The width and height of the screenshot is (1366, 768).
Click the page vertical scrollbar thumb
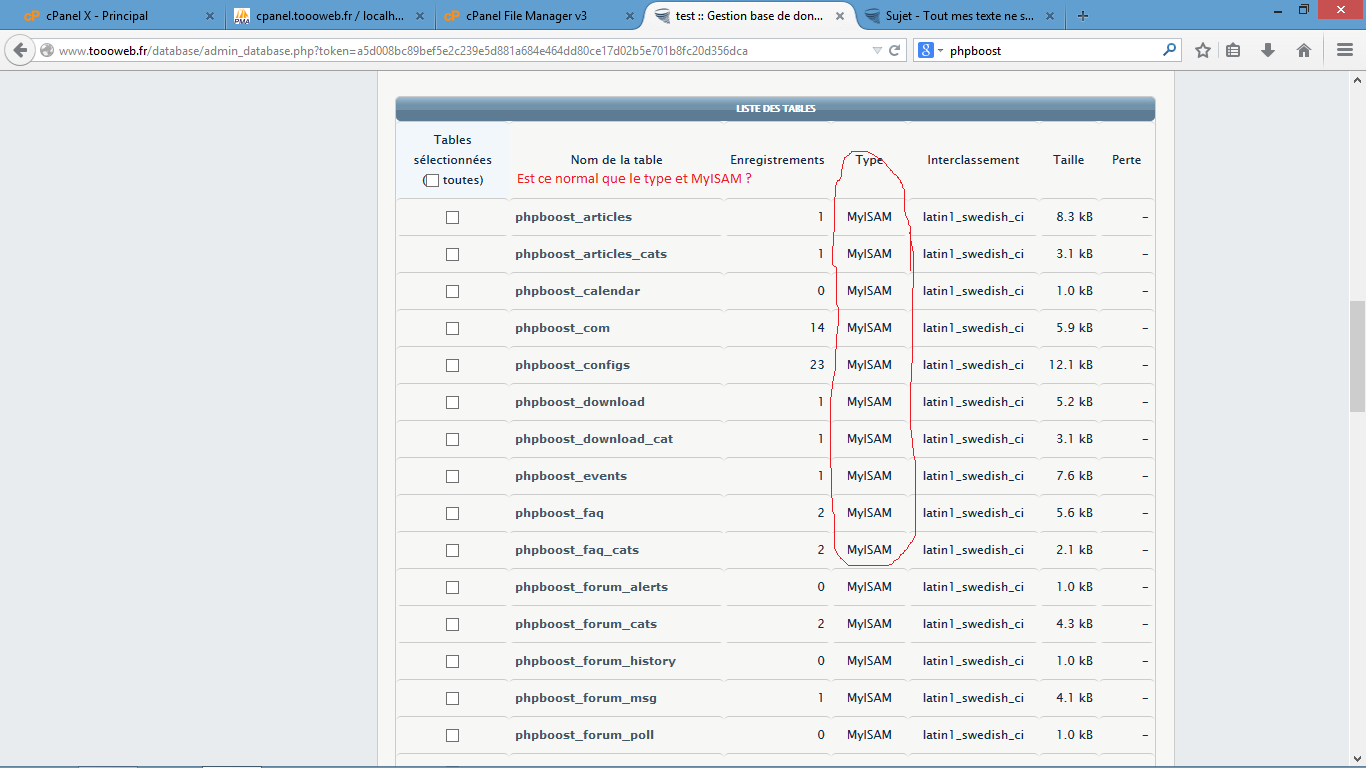(1357, 355)
